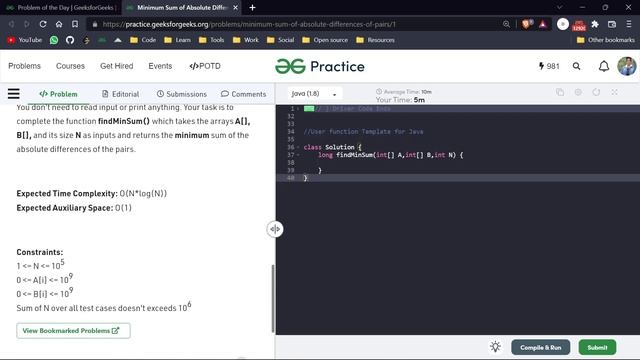
Task: Open the browser zoom magnifier icon
Action: pyautogui.click(x=506, y=24)
